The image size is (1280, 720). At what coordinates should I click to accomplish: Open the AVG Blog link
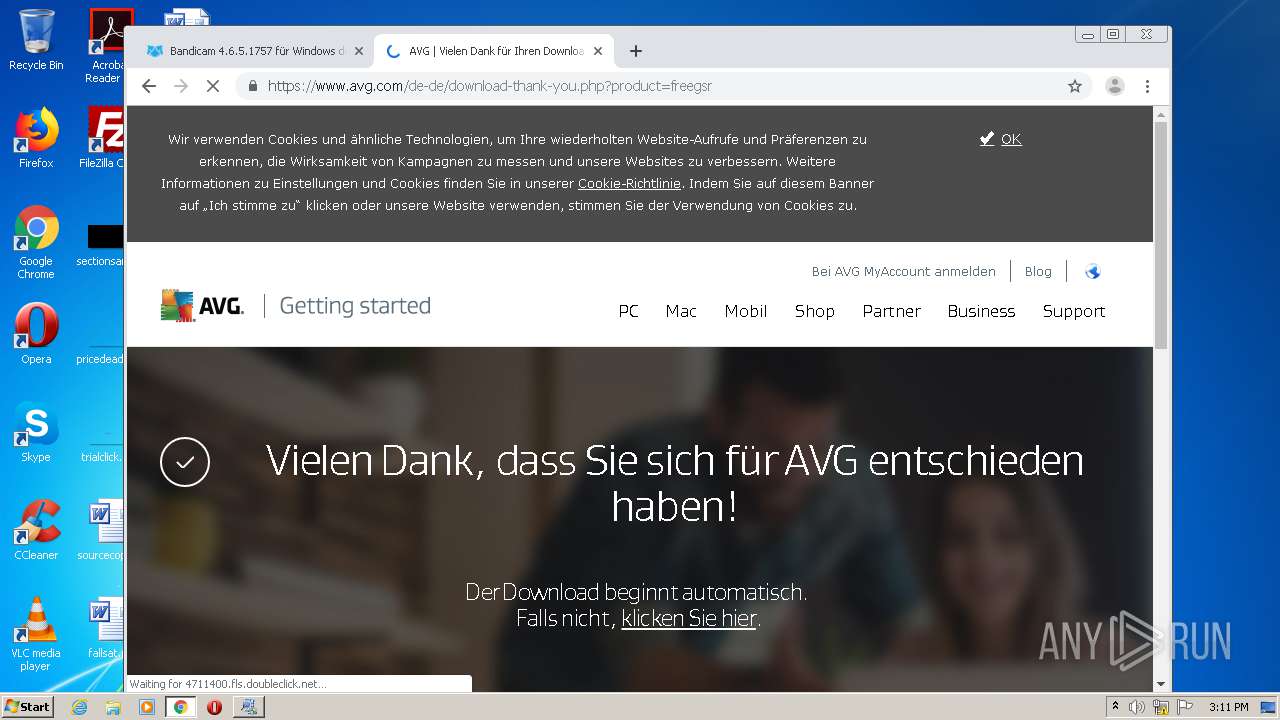(x=1038, y=271)
